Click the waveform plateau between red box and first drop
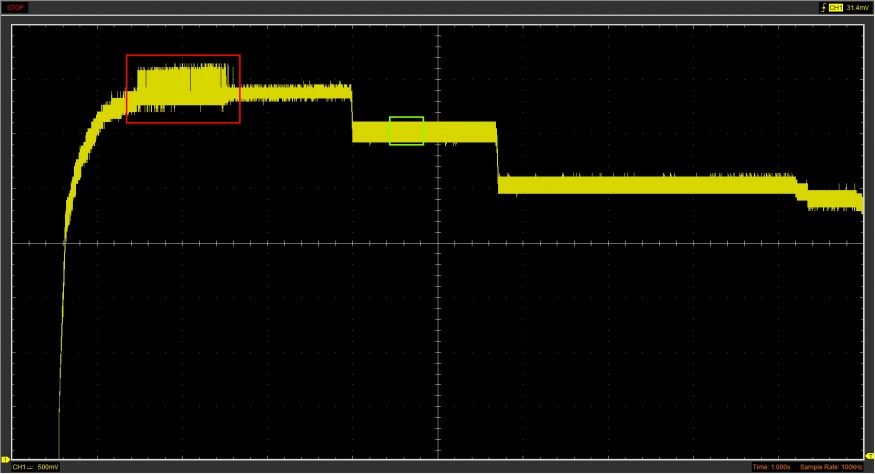875x474 pixels. pyautogui.click(x=295, y=93)
